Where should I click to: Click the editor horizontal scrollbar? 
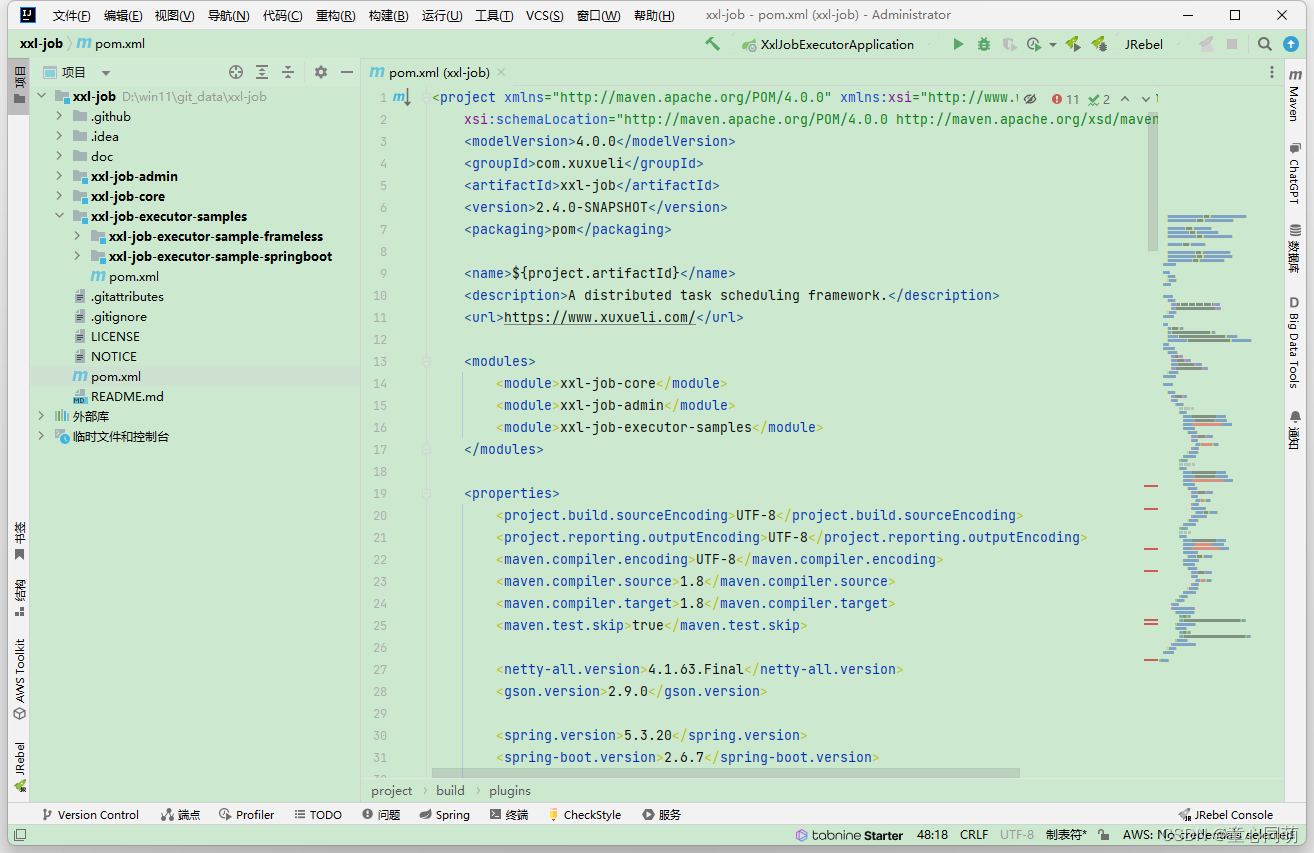point(725,772)
